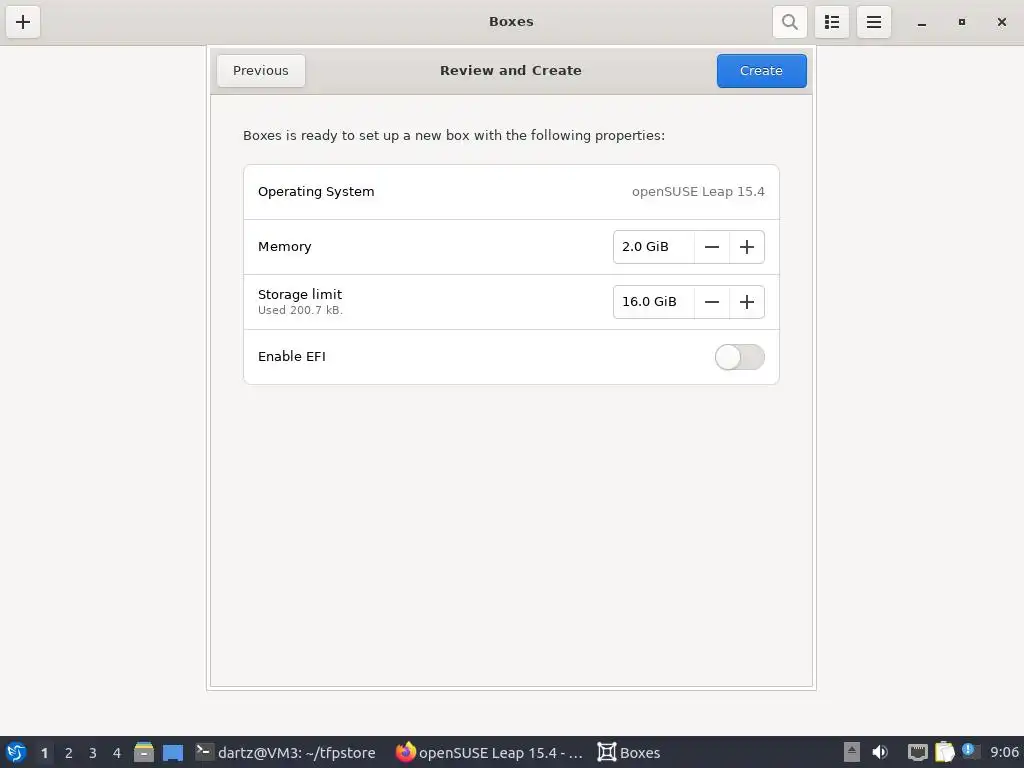Screen dimensions: 1024x768
Task: Toggle the Enable EFI switch
Action: (739, 357)
